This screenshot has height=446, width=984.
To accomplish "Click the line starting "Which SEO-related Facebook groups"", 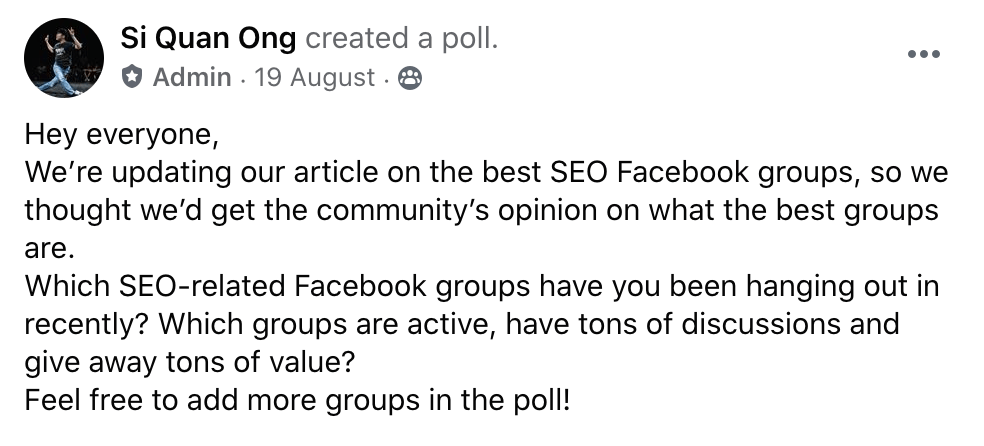I will 481,287.
